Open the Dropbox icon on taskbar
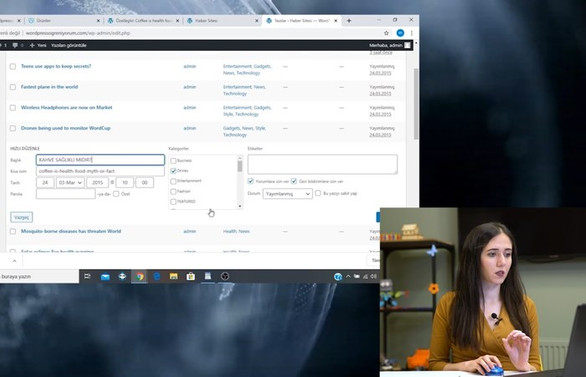The height and width of the screenshot is (377, 586). (x=122, y=276)
